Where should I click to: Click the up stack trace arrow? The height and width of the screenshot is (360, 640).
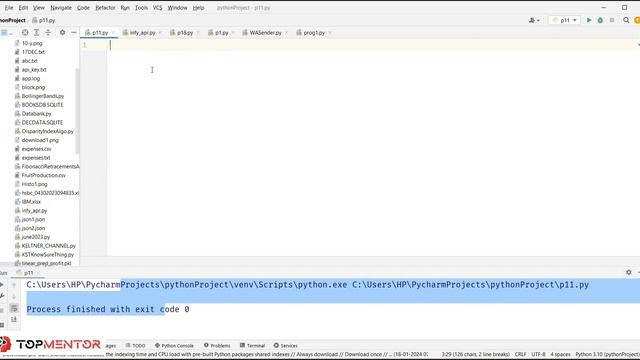(x=14, y=284)
